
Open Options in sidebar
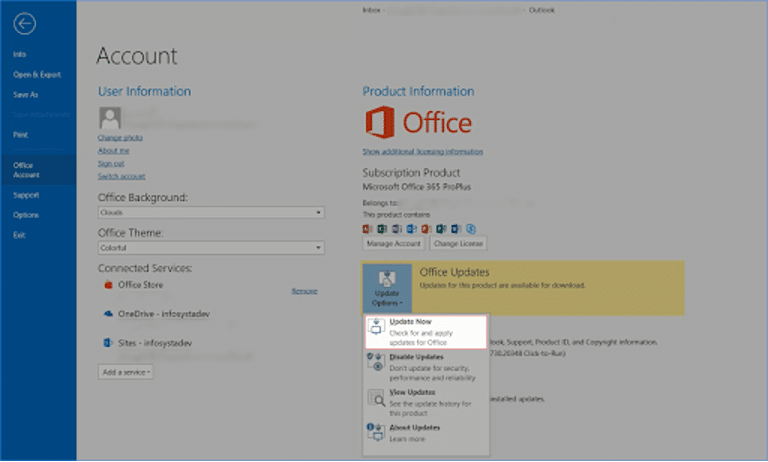[x=26, y=215]
